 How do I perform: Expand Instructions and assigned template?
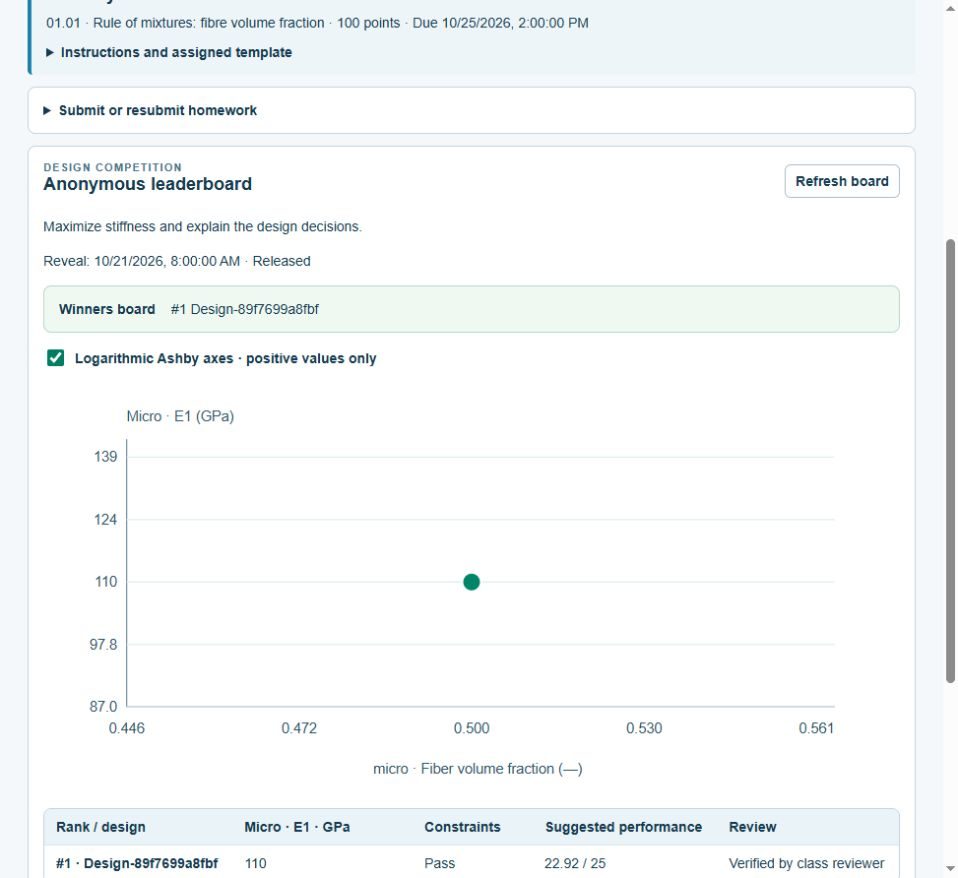(x=169, y=53)
